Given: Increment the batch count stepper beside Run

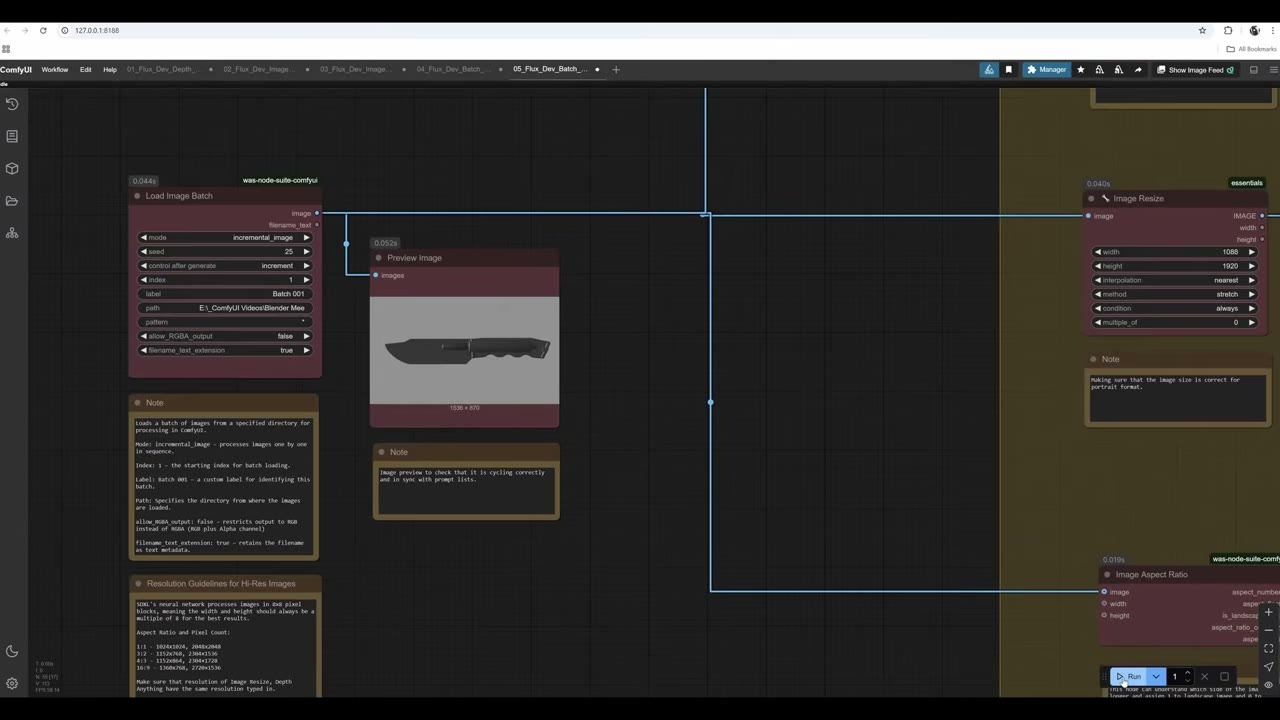Looking at the screenshot, I should point(1188,673).
